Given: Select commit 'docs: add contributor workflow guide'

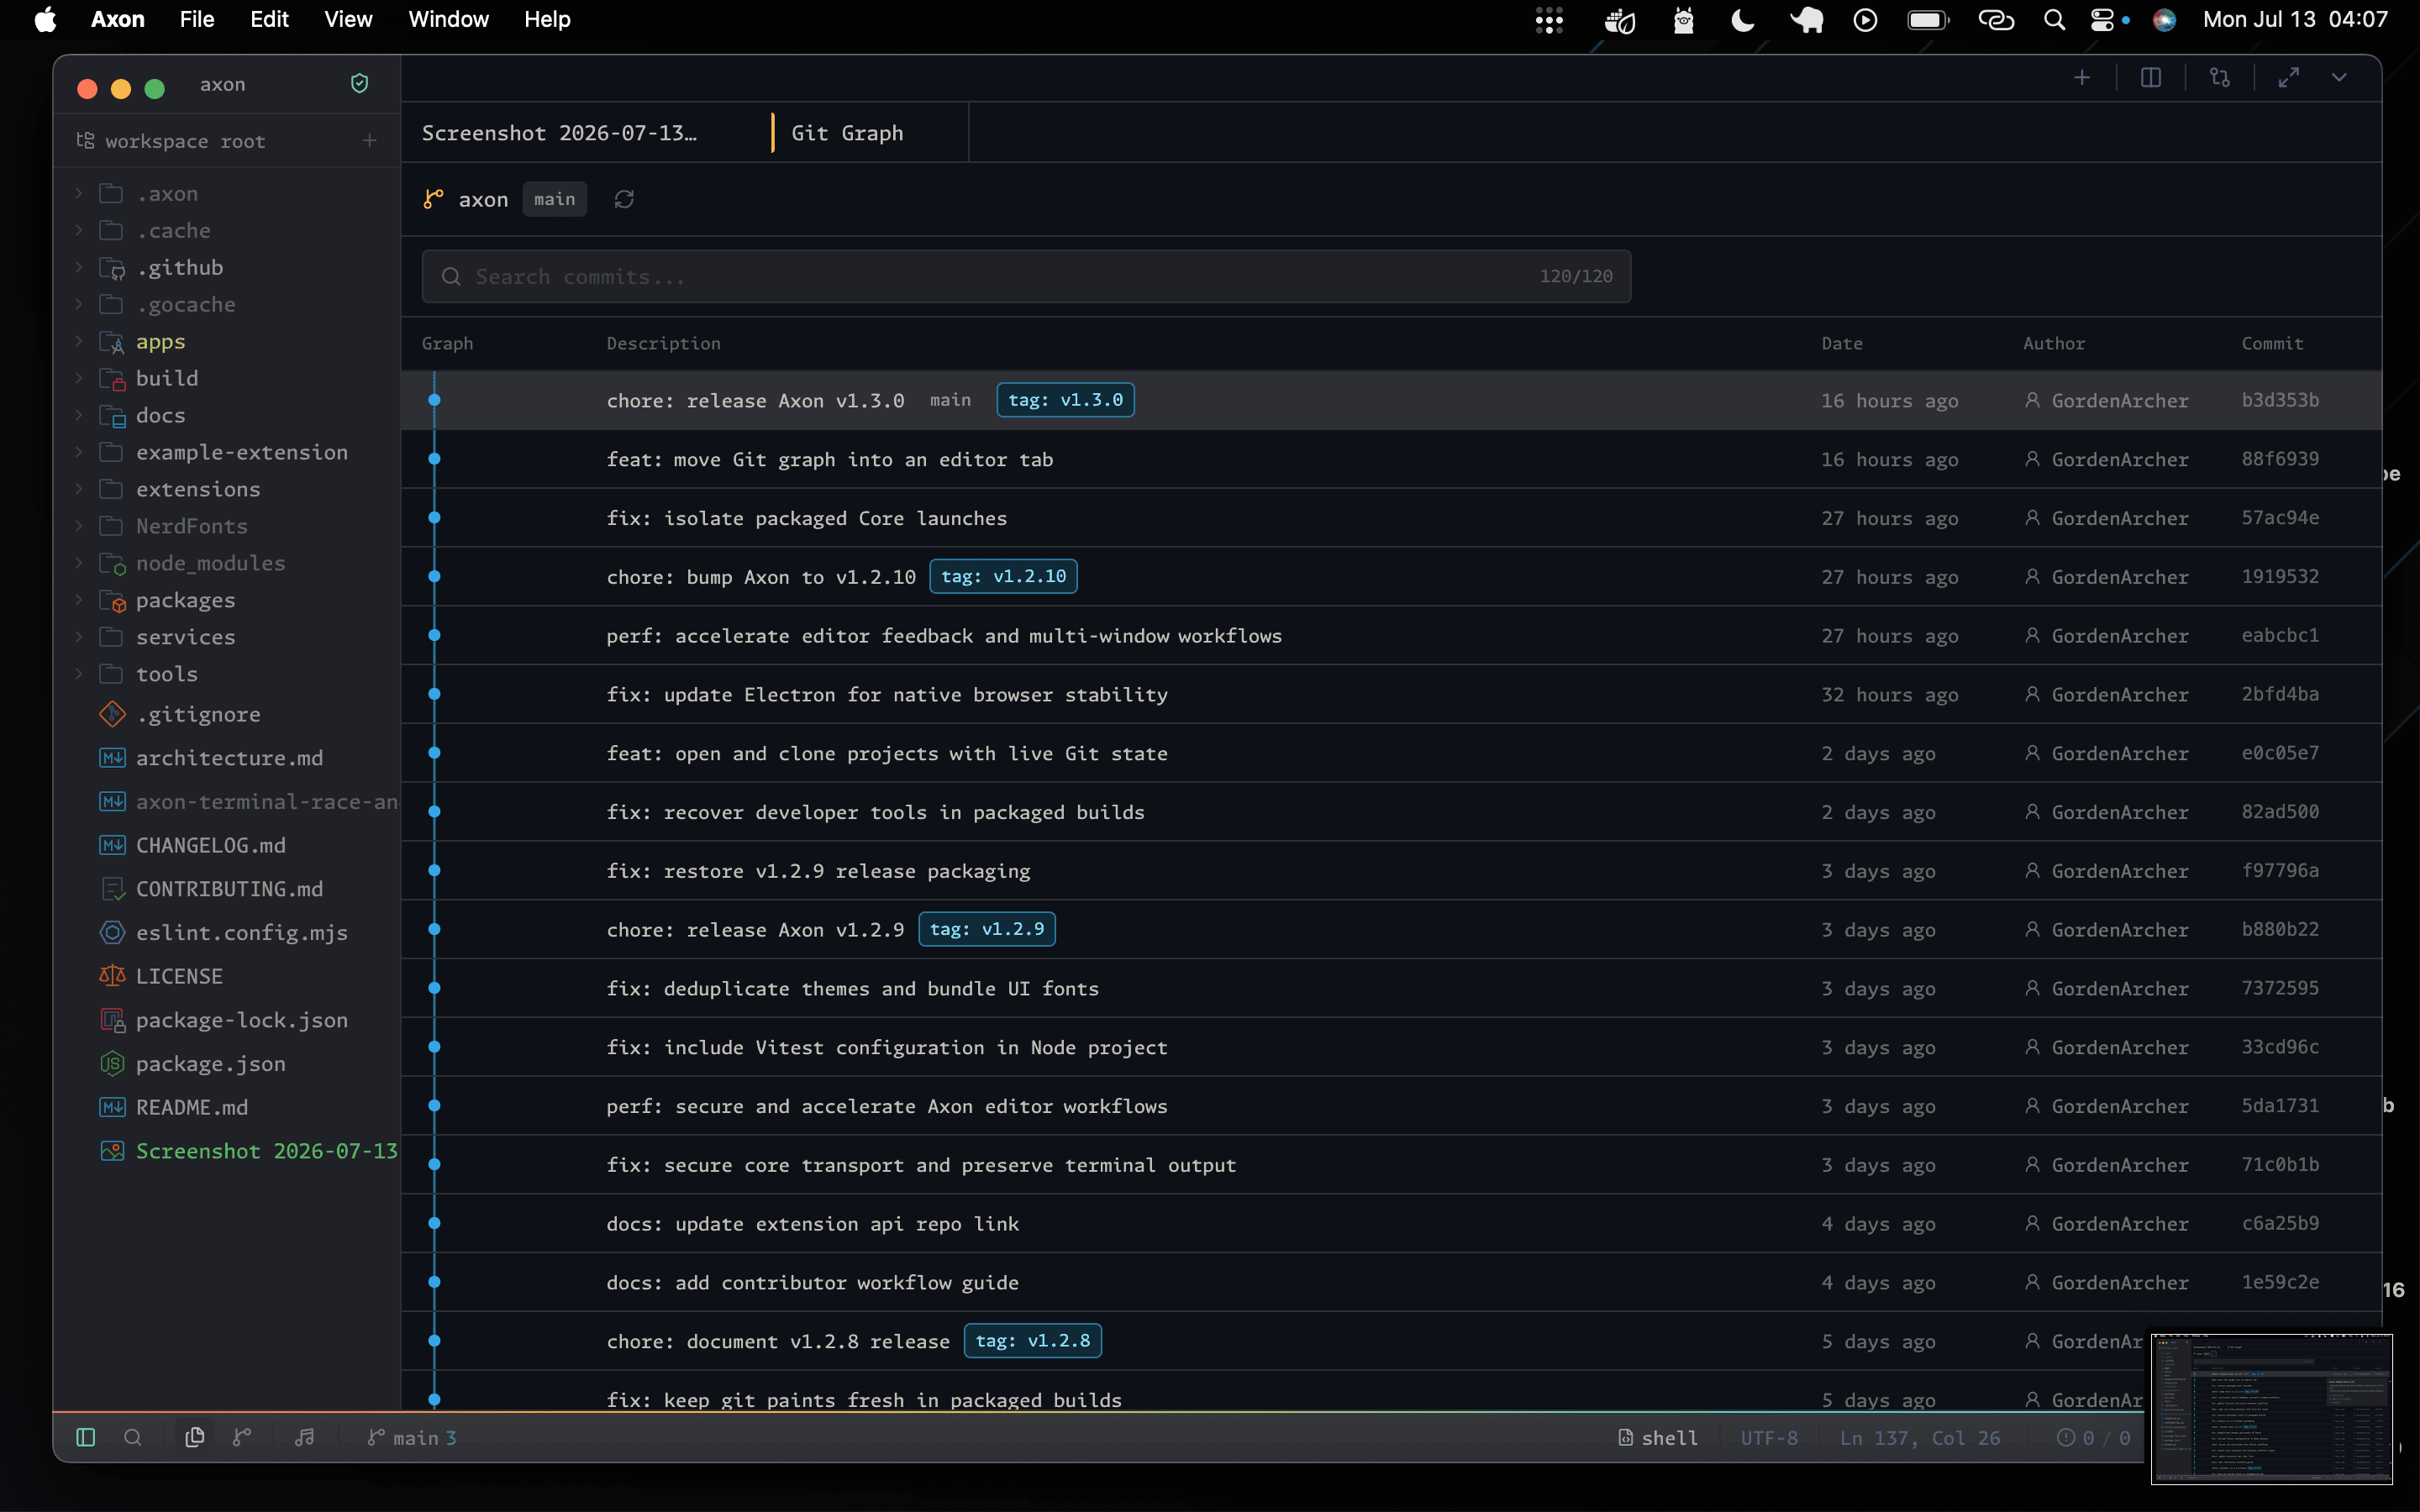Looking at the screenshot, I should pos(1391,1282).
